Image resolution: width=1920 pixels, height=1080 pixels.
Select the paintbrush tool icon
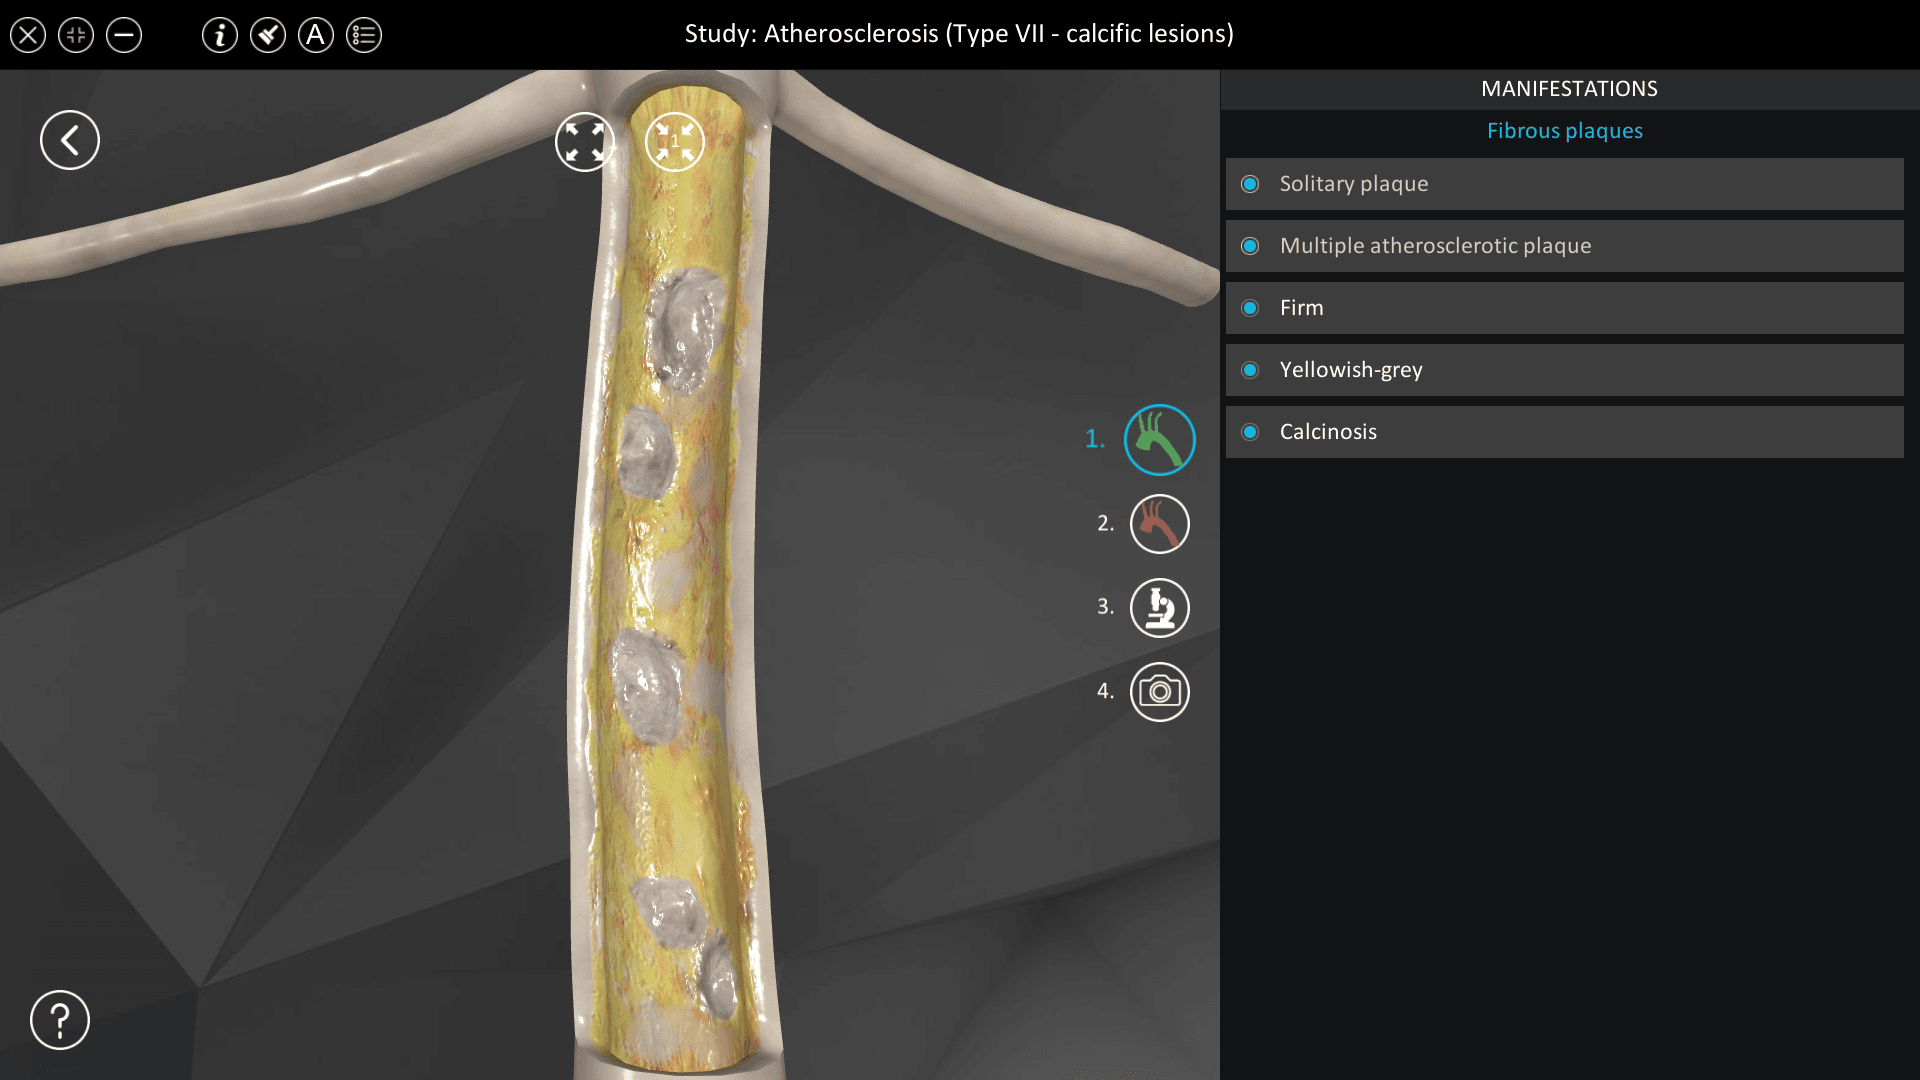point(268,36)
